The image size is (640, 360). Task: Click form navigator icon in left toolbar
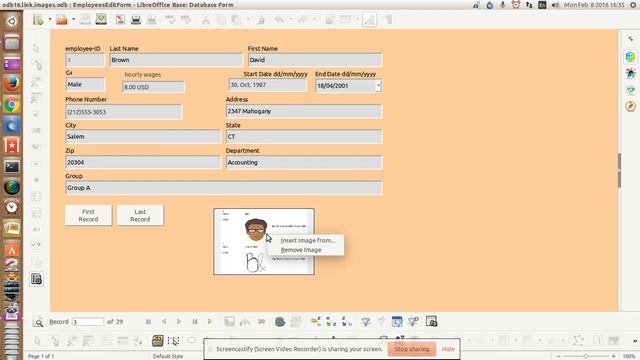pos(36,279)
